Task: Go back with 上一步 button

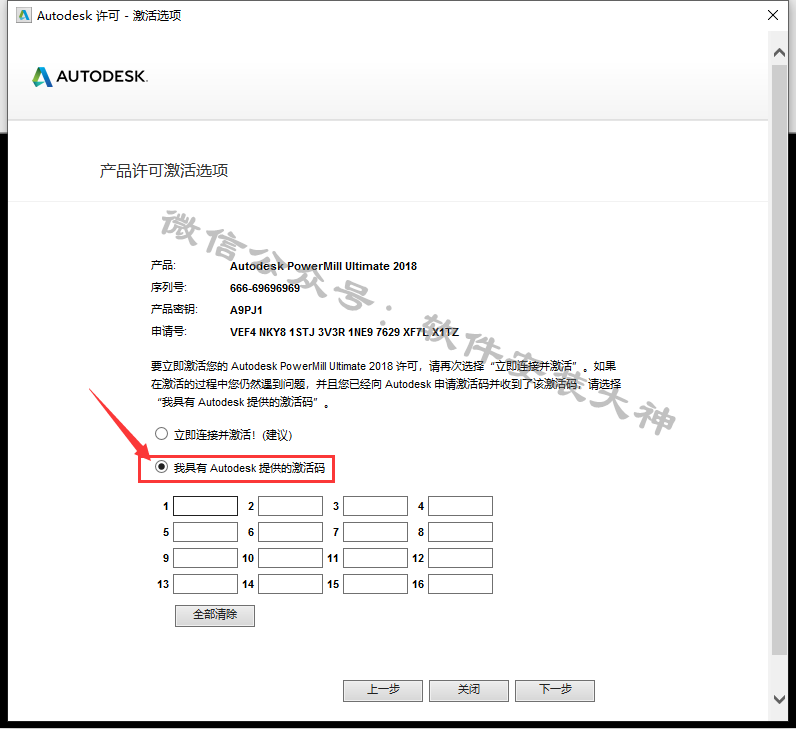Action: [383, 690]
